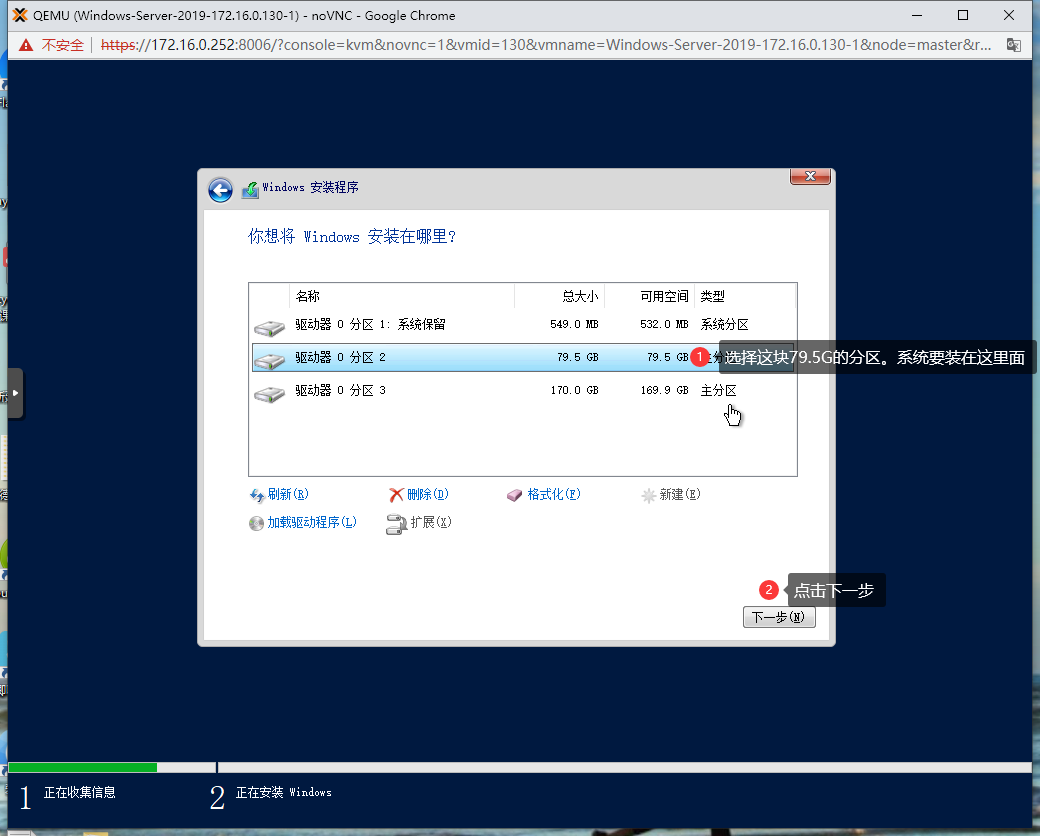Viewport: 1040px width, 836px height.
Task: Click the translate icon in the address bar
Action: 1013,45
